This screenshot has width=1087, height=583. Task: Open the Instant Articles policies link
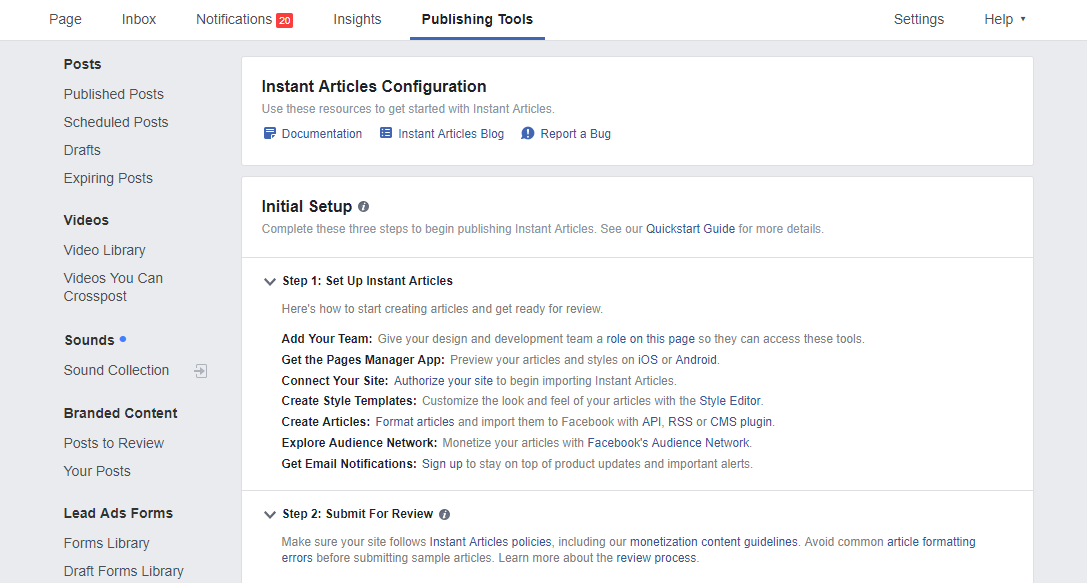click(x=490, y=541)
